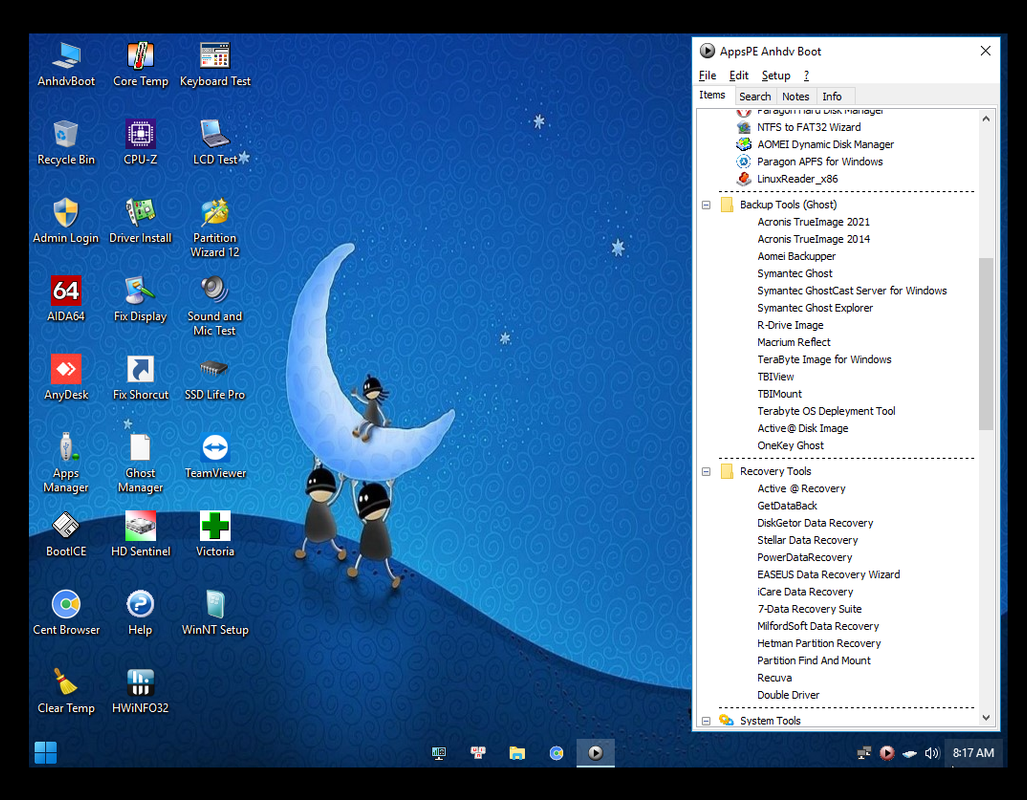
Task: Open SSD Life Pro icon
Action: [215, 378]
